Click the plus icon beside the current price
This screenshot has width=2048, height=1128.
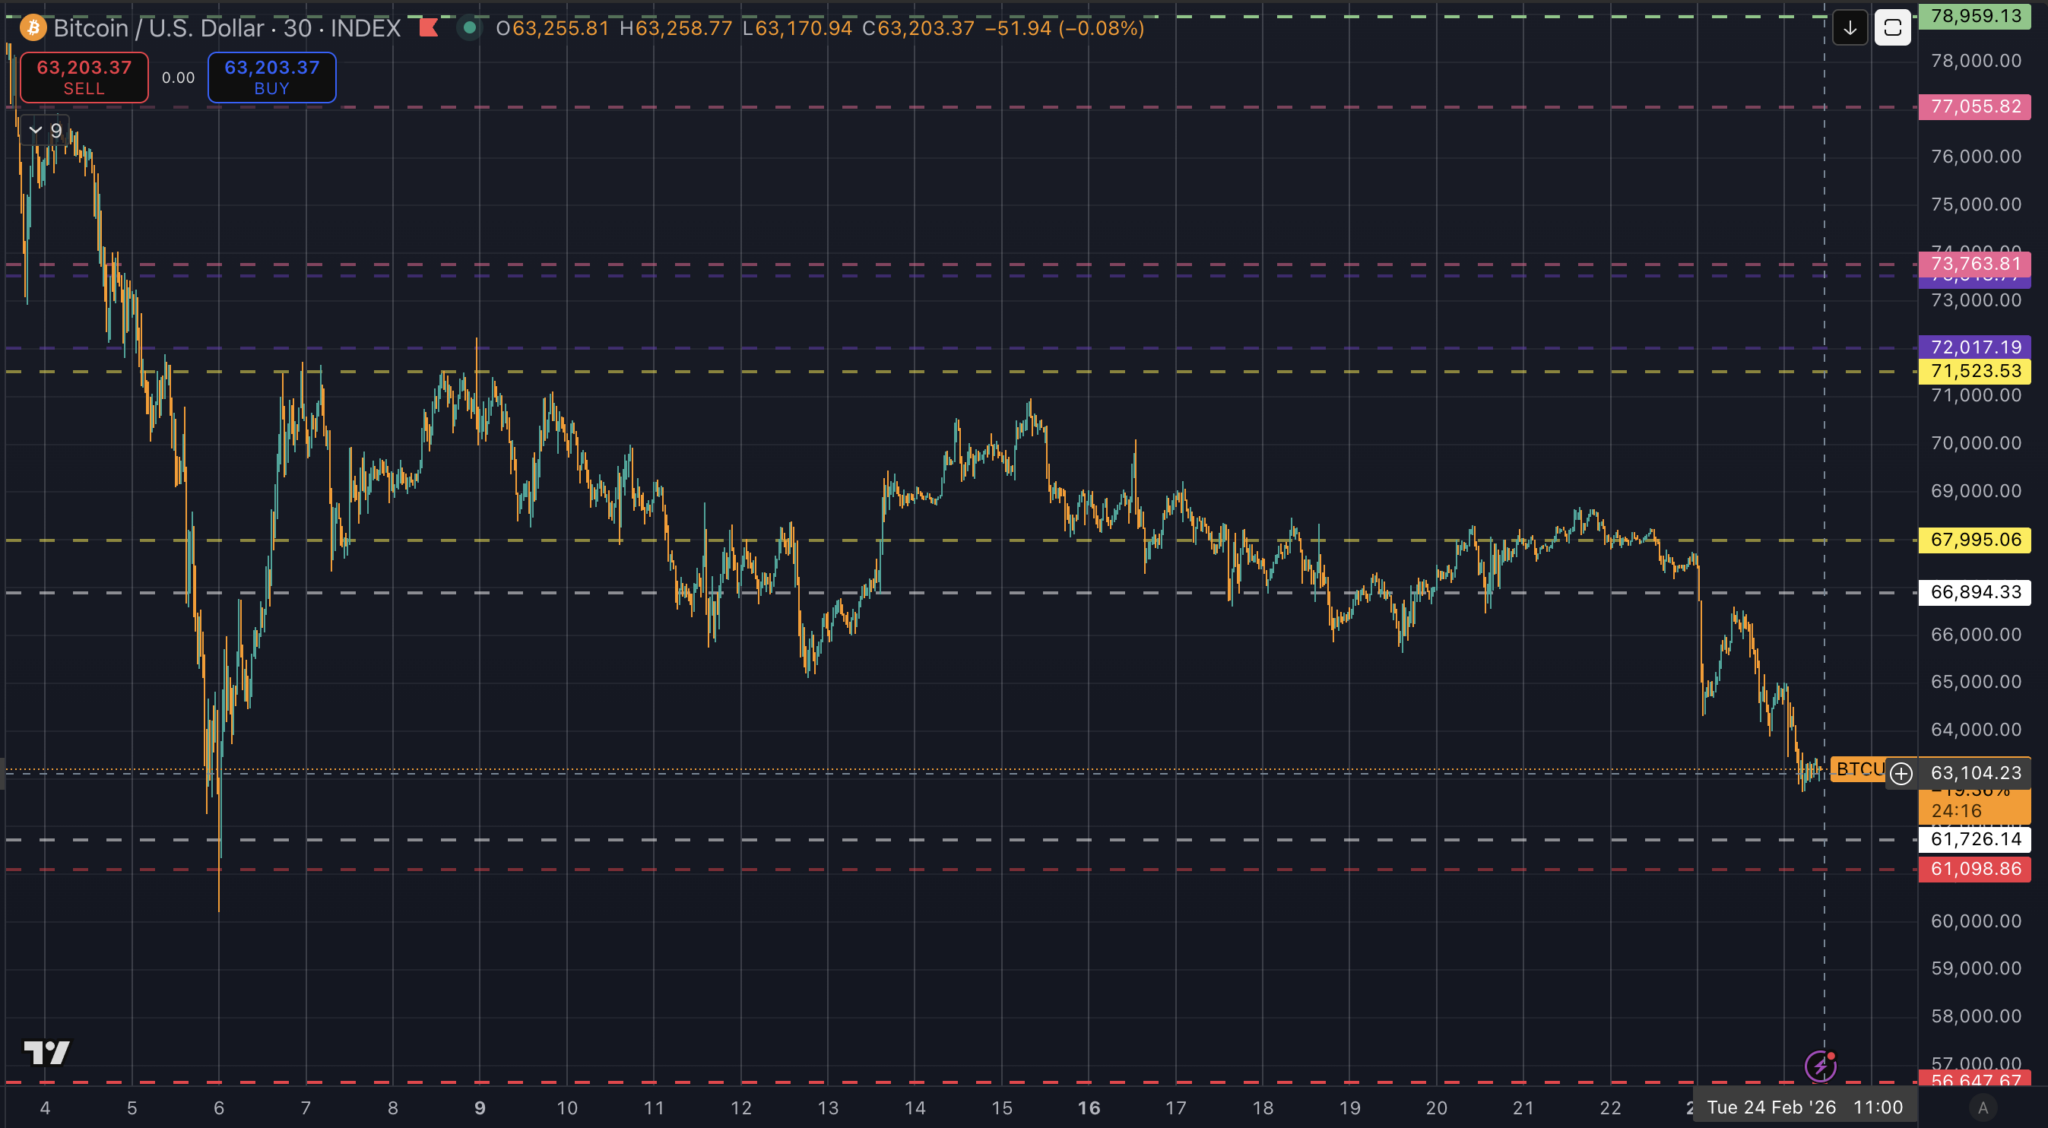tap(1902, 772)
